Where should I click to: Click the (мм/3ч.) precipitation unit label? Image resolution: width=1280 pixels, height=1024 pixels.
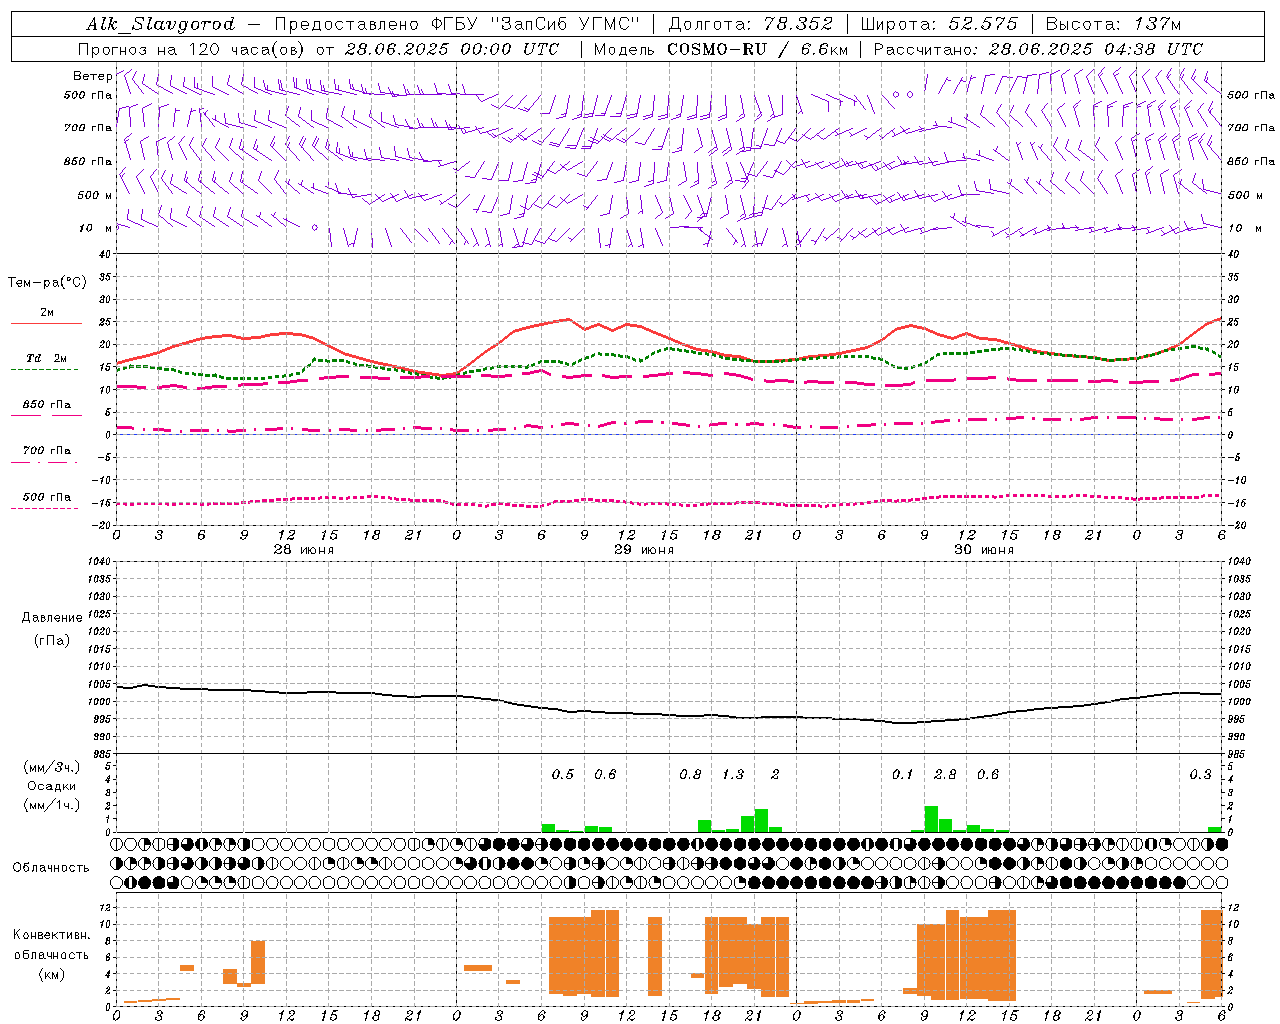50,767
